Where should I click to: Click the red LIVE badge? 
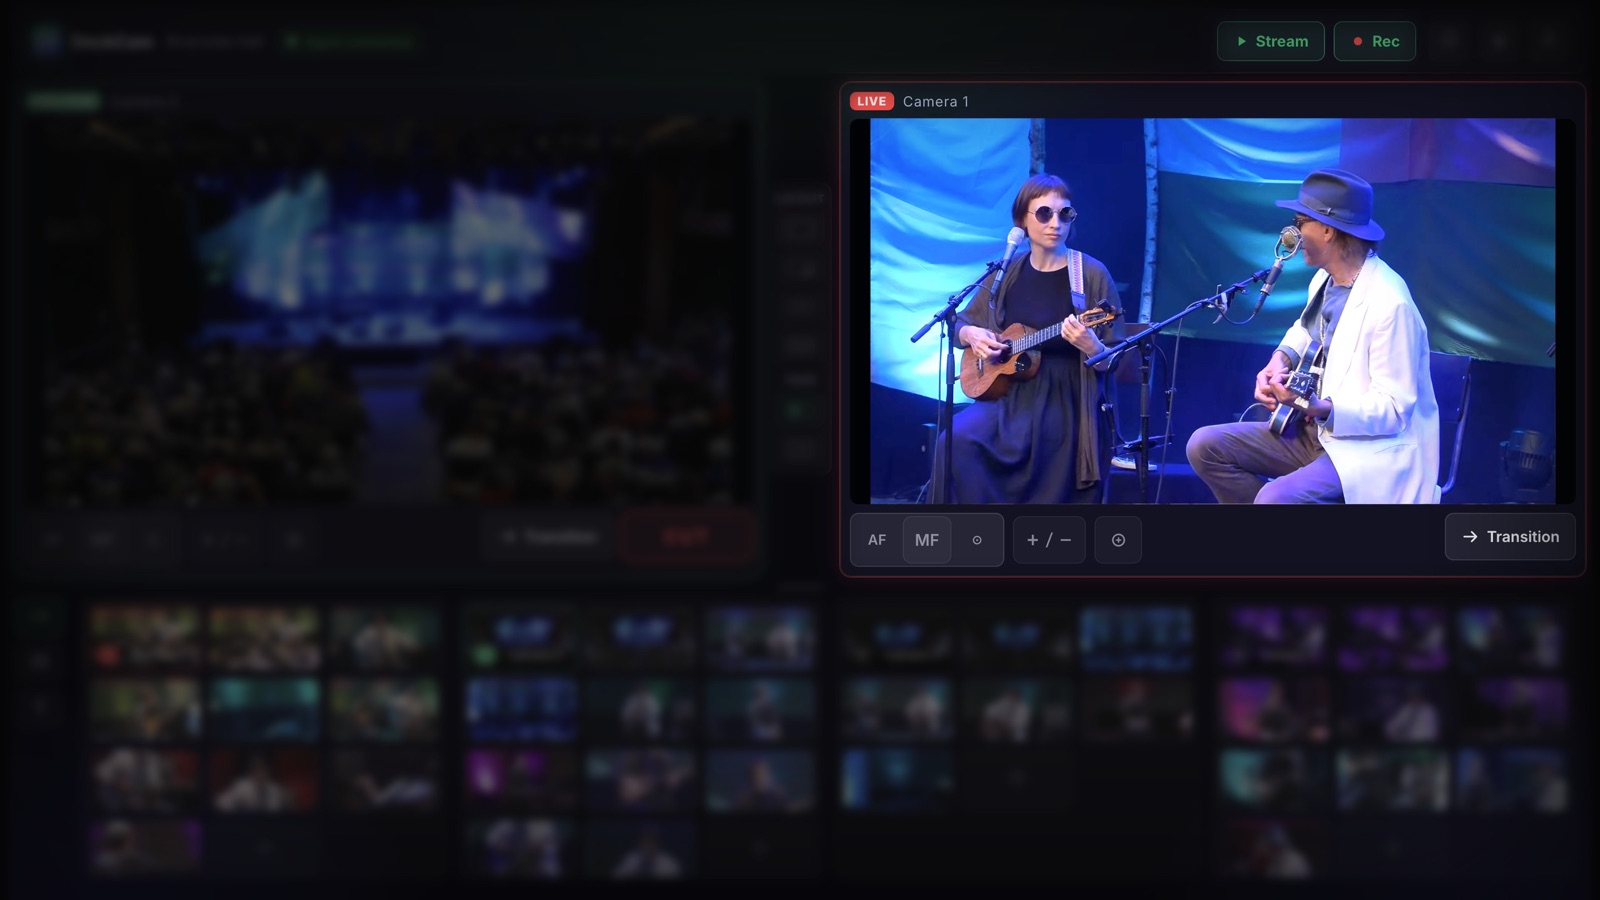point(871,101)
